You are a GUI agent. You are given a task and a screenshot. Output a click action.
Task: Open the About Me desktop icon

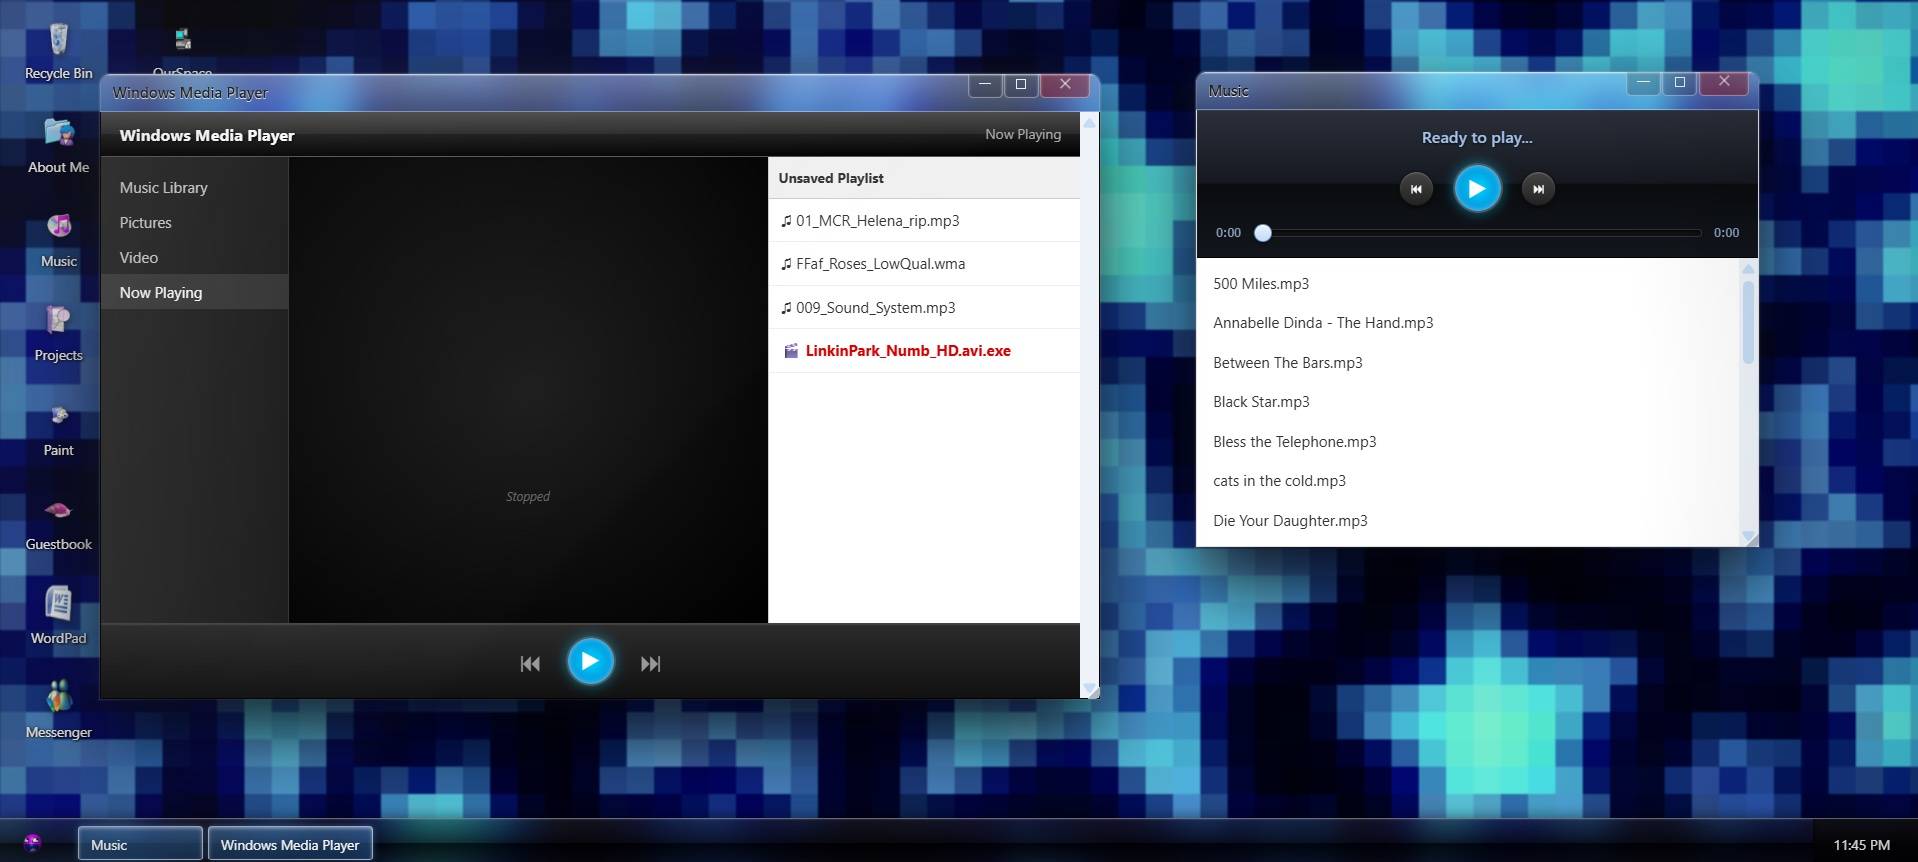point(58,146)
